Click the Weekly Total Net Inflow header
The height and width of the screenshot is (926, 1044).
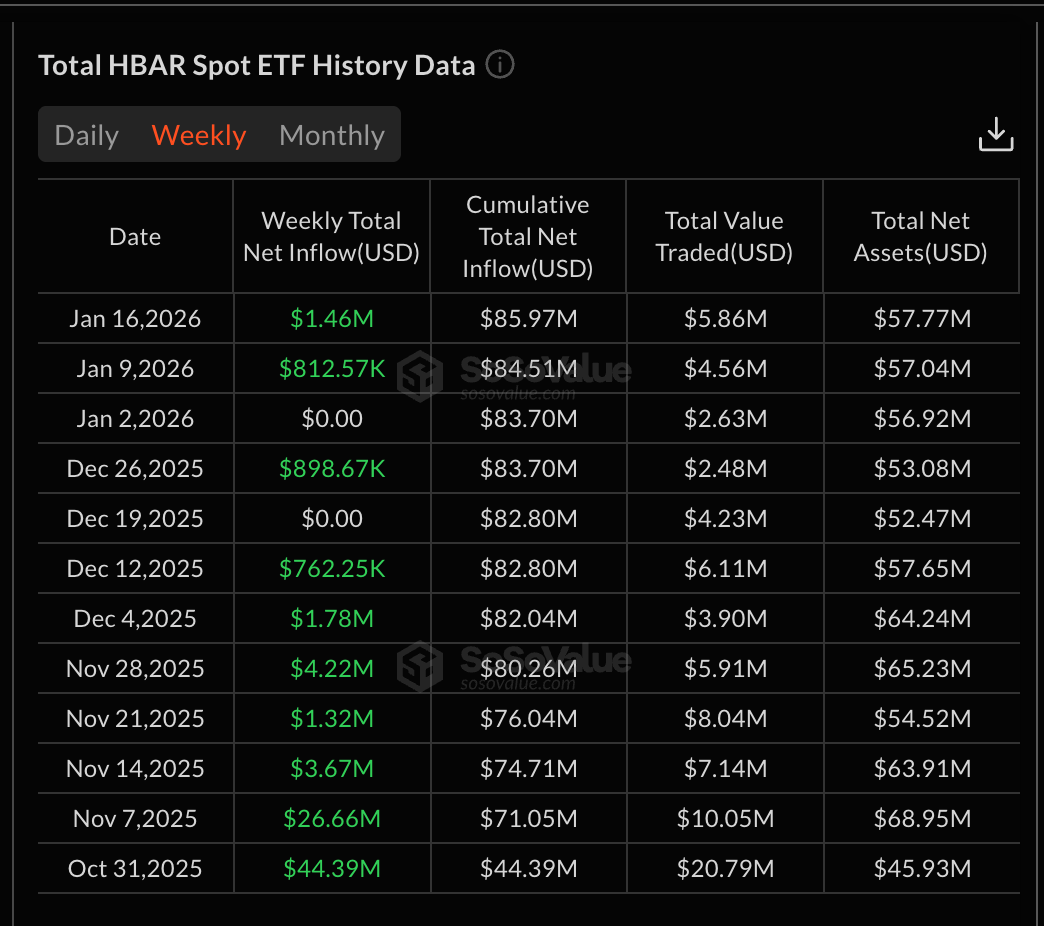pyautogui.click(x=331, y=236)
